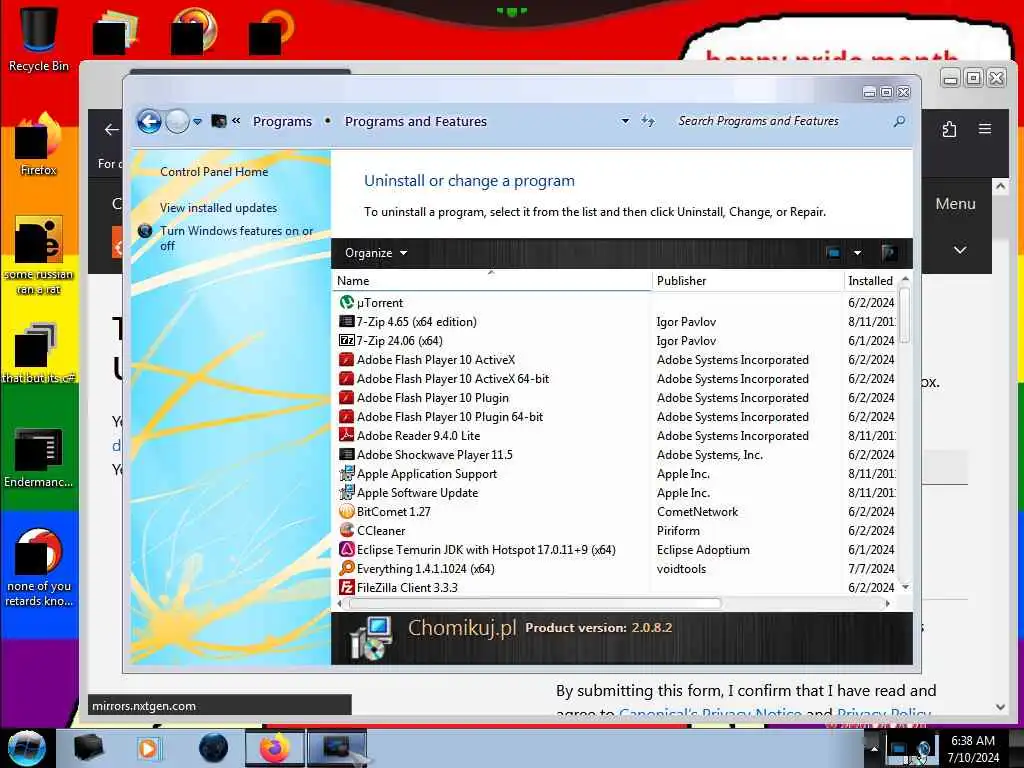
Task: Select Adobe Flash Player 10 ActiveX icon
Action: point(347,359)
